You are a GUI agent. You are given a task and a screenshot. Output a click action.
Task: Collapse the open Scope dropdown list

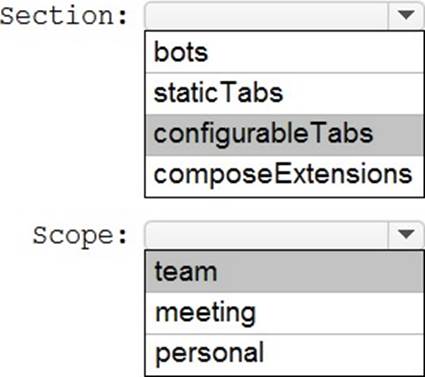pos(406,234)
